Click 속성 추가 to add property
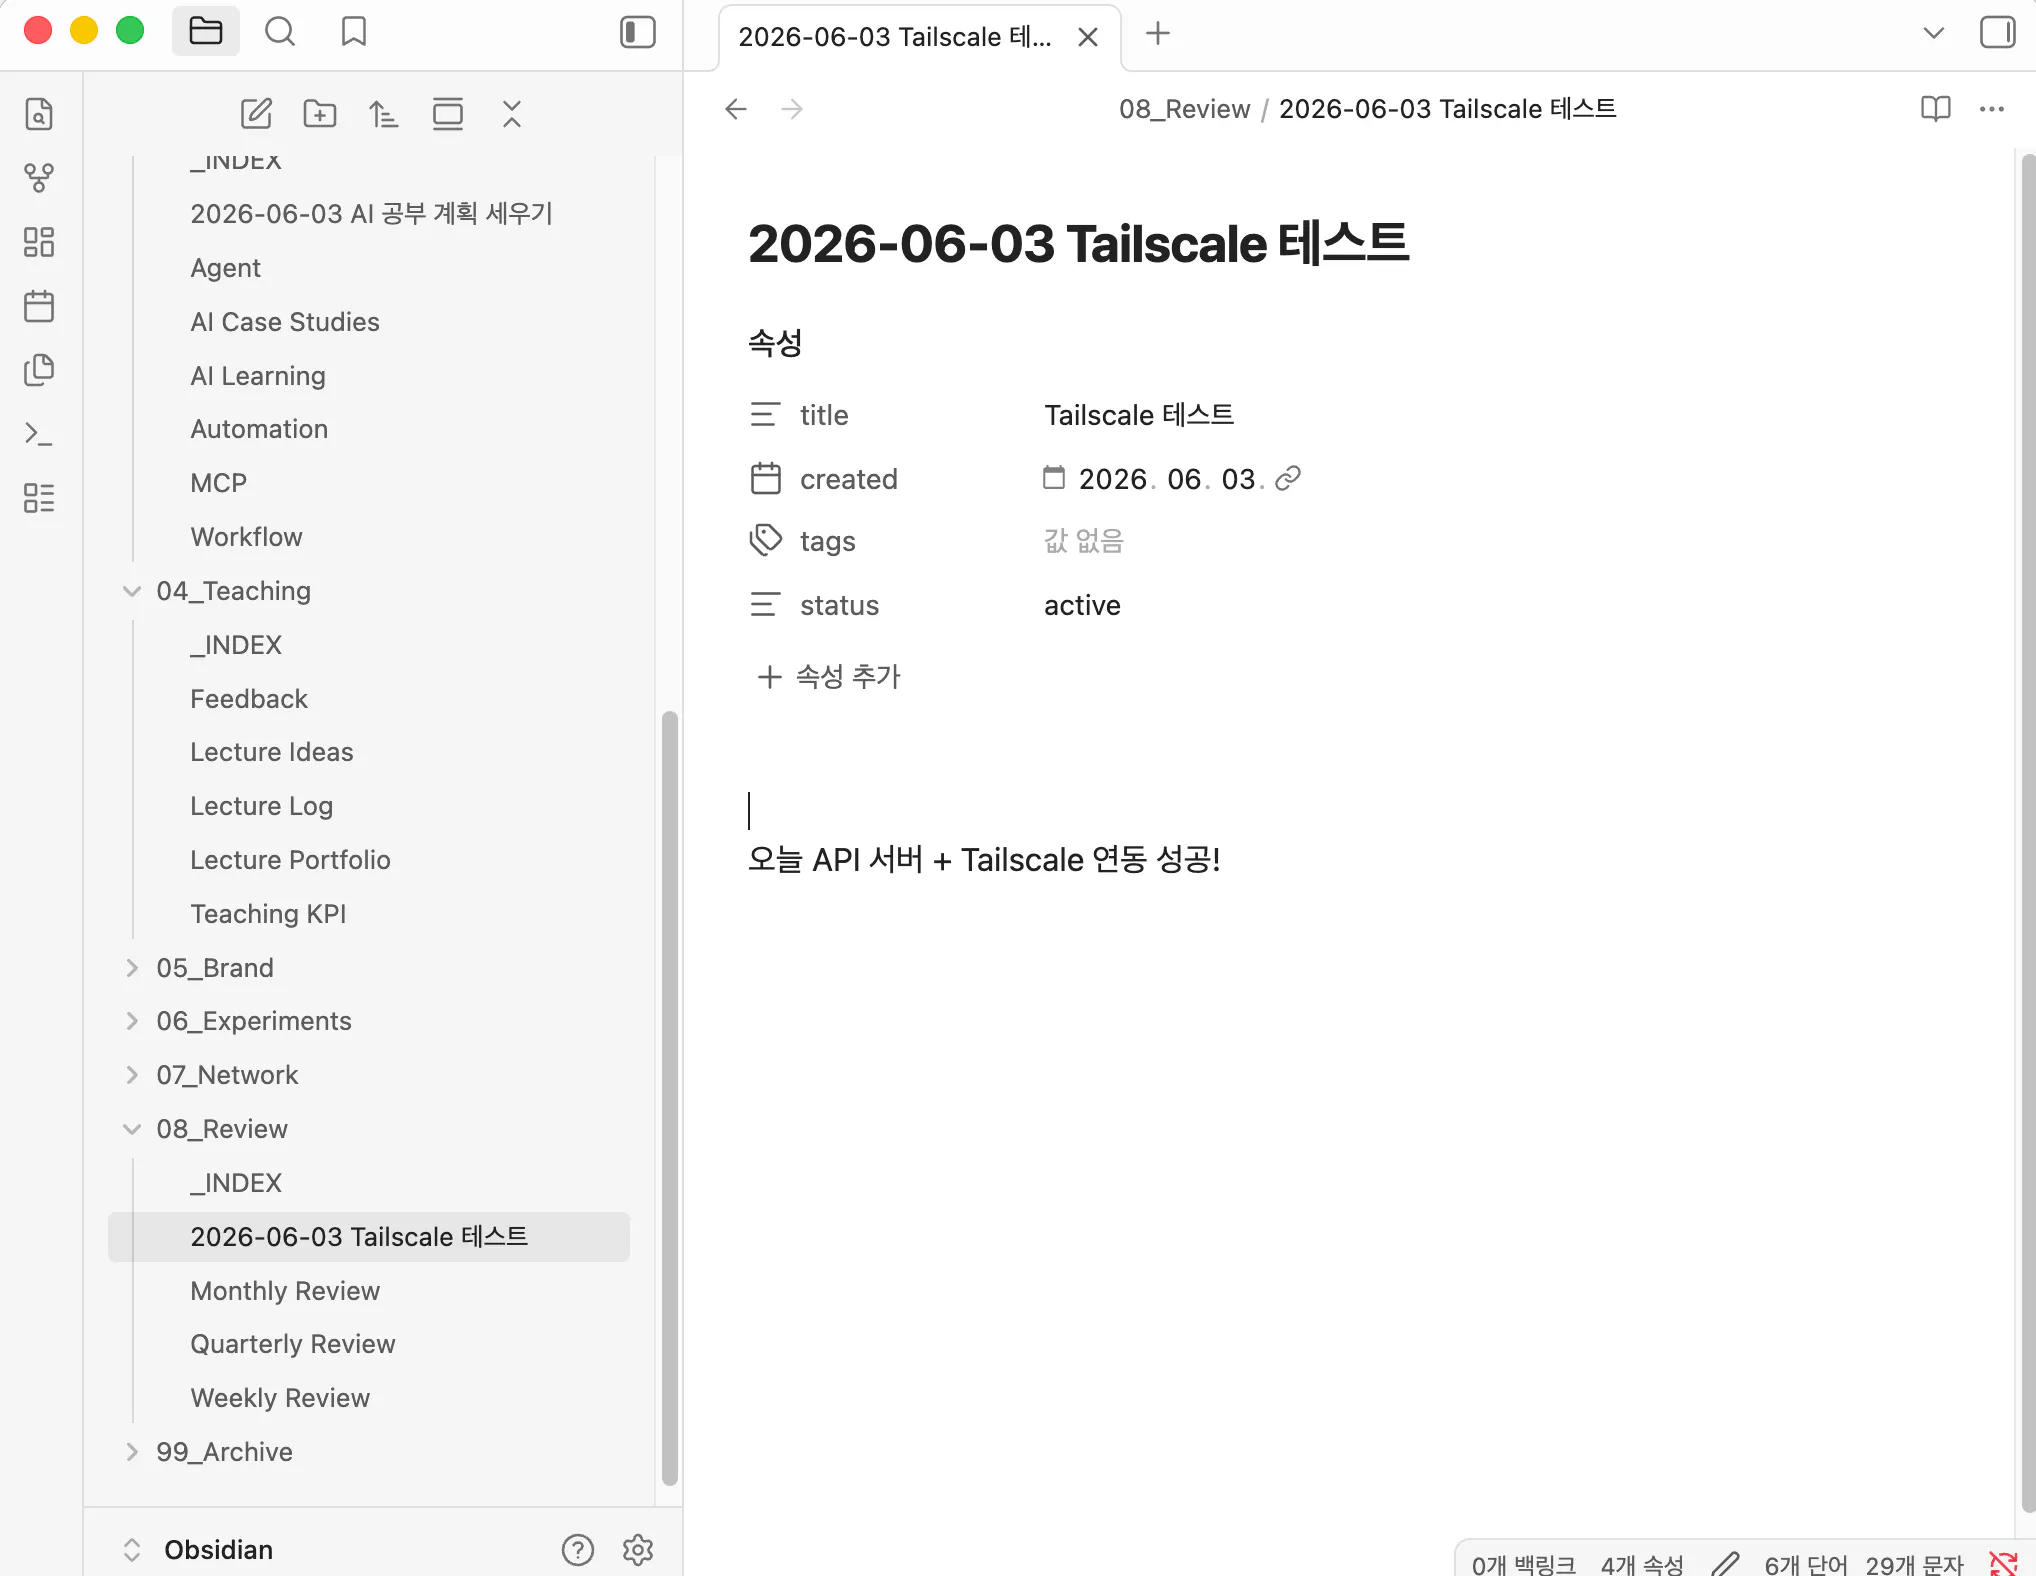2036x1576 pixels. pyautogui.click(x=829, y=677)
